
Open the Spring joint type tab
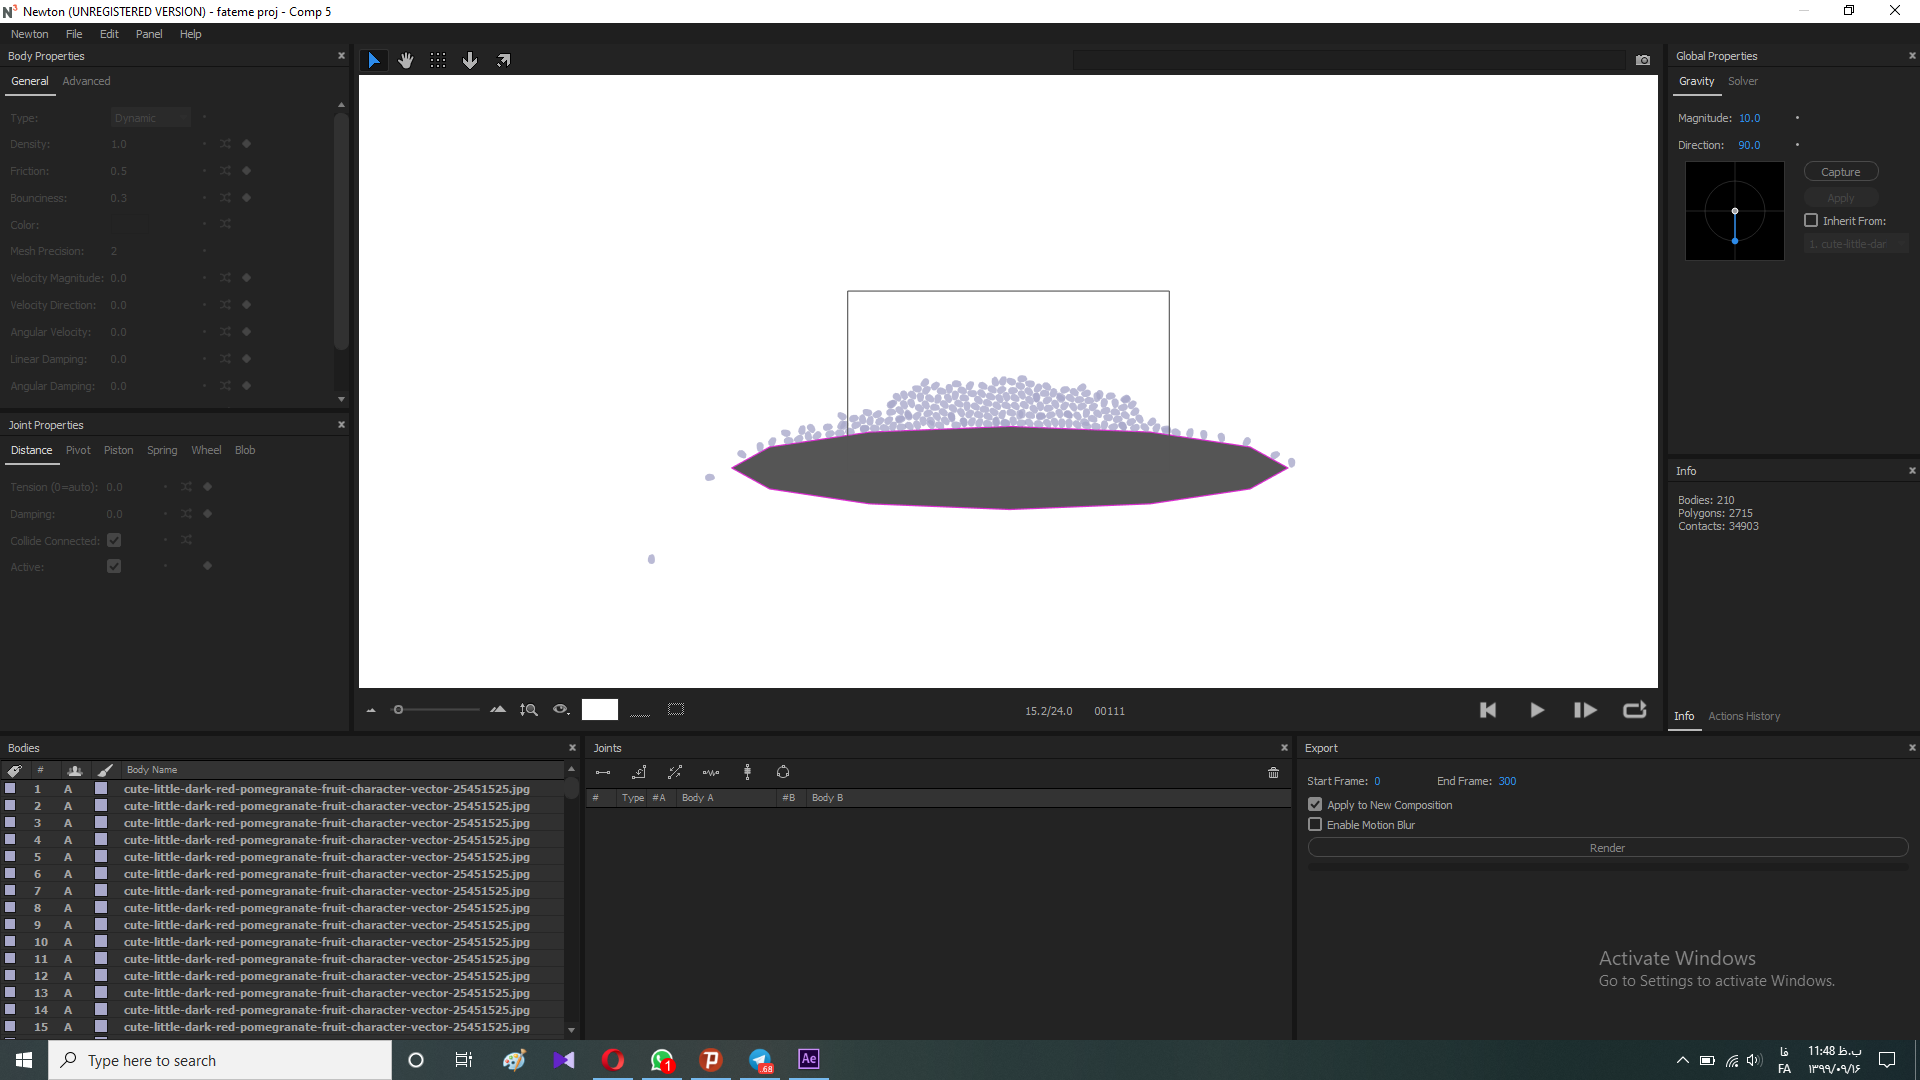(162, 450)
